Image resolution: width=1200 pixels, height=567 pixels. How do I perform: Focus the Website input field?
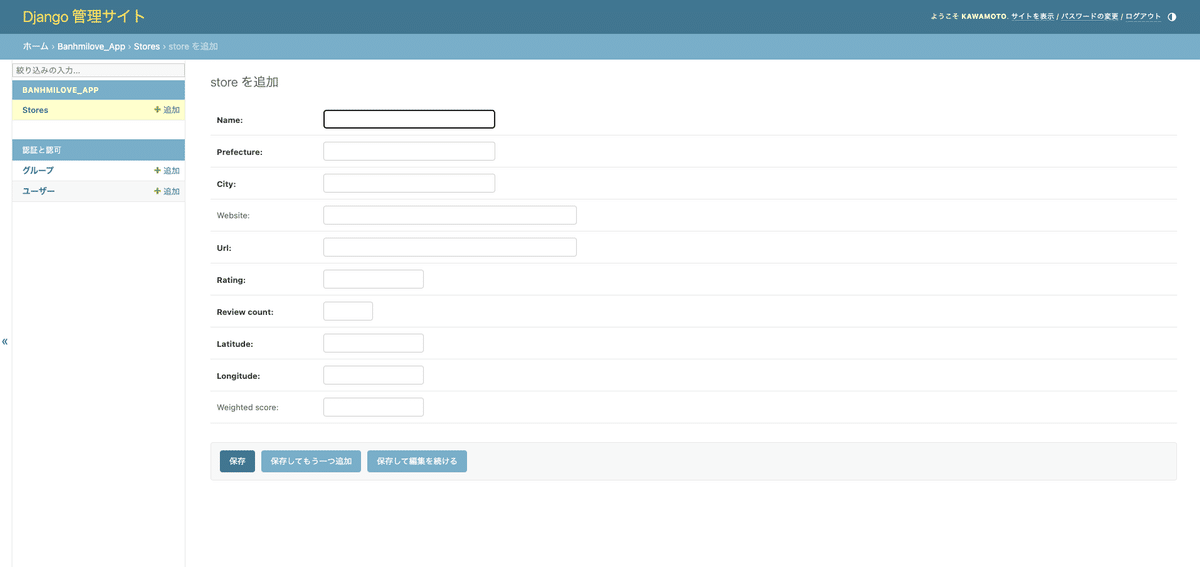[x=450, y=215]
